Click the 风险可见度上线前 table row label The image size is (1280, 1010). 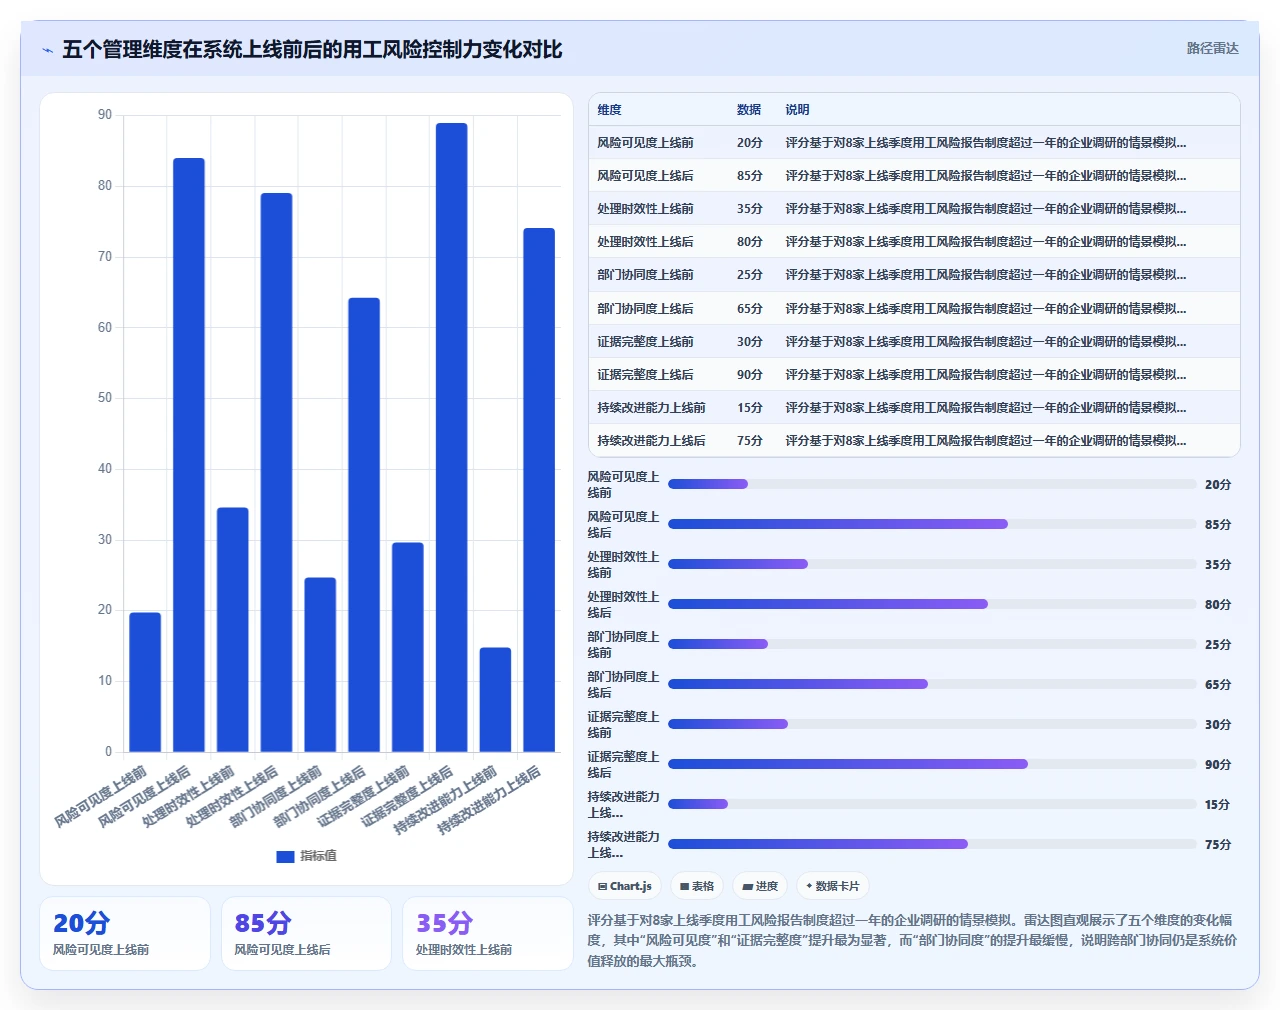point(645,143)
